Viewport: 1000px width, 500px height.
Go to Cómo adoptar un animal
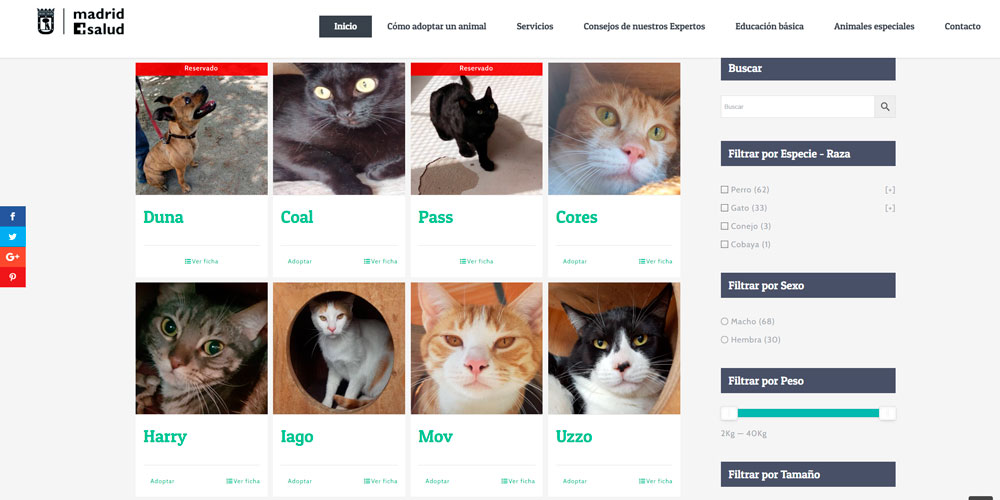pyautogui.click(x=437, y=26)
